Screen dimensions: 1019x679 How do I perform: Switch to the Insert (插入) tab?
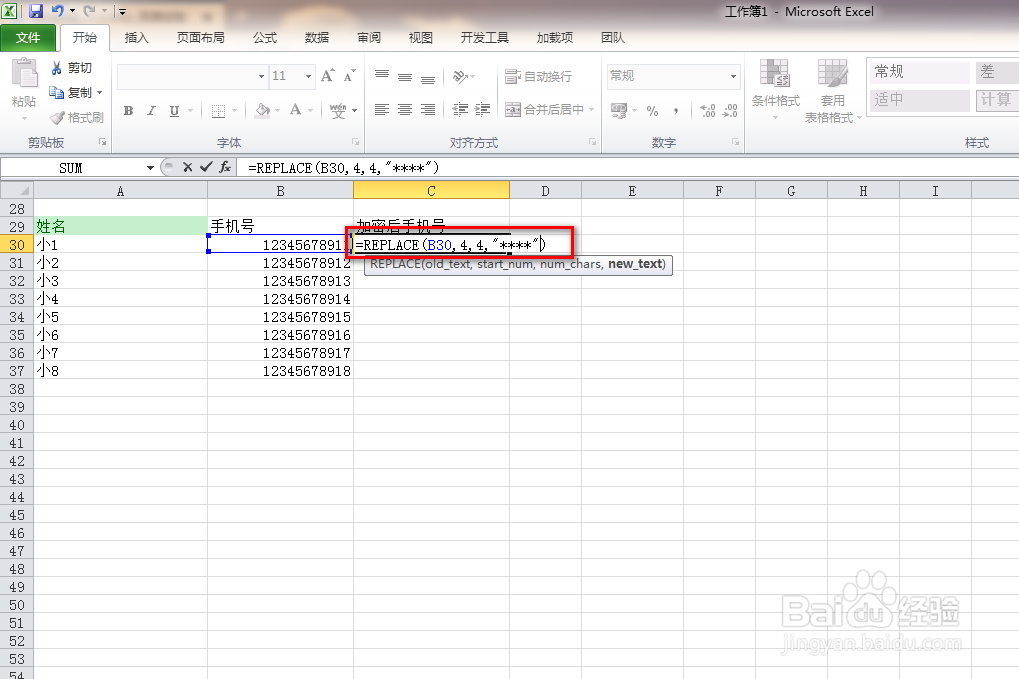click(136, 38)
